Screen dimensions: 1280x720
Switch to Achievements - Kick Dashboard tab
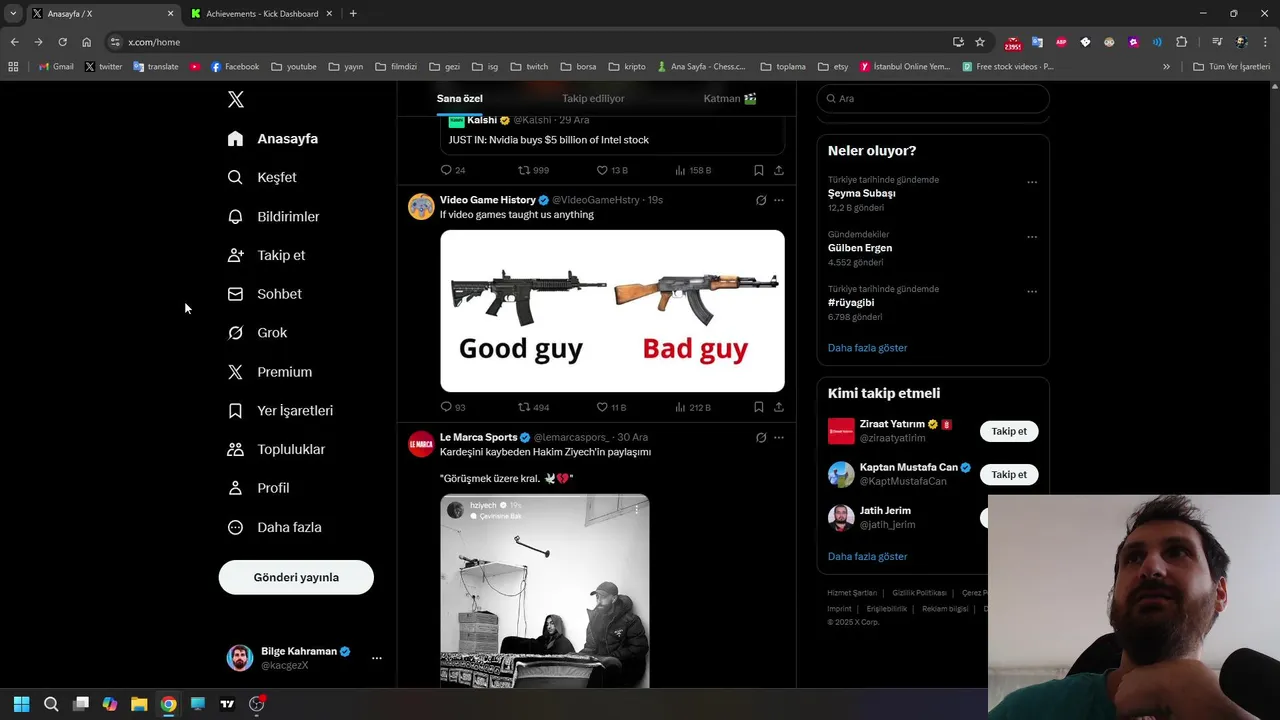point(262,14)
